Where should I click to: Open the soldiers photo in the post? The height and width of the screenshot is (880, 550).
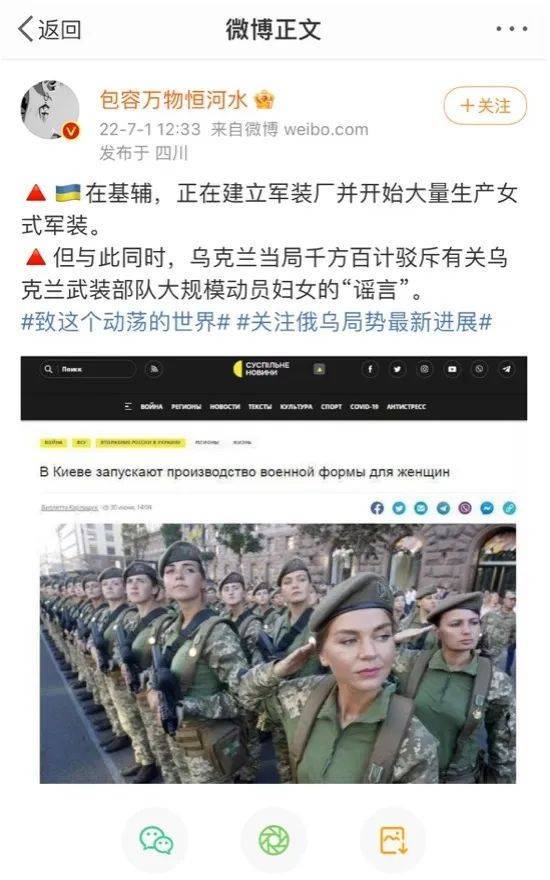pyautogui.click(x=278, y=653)
